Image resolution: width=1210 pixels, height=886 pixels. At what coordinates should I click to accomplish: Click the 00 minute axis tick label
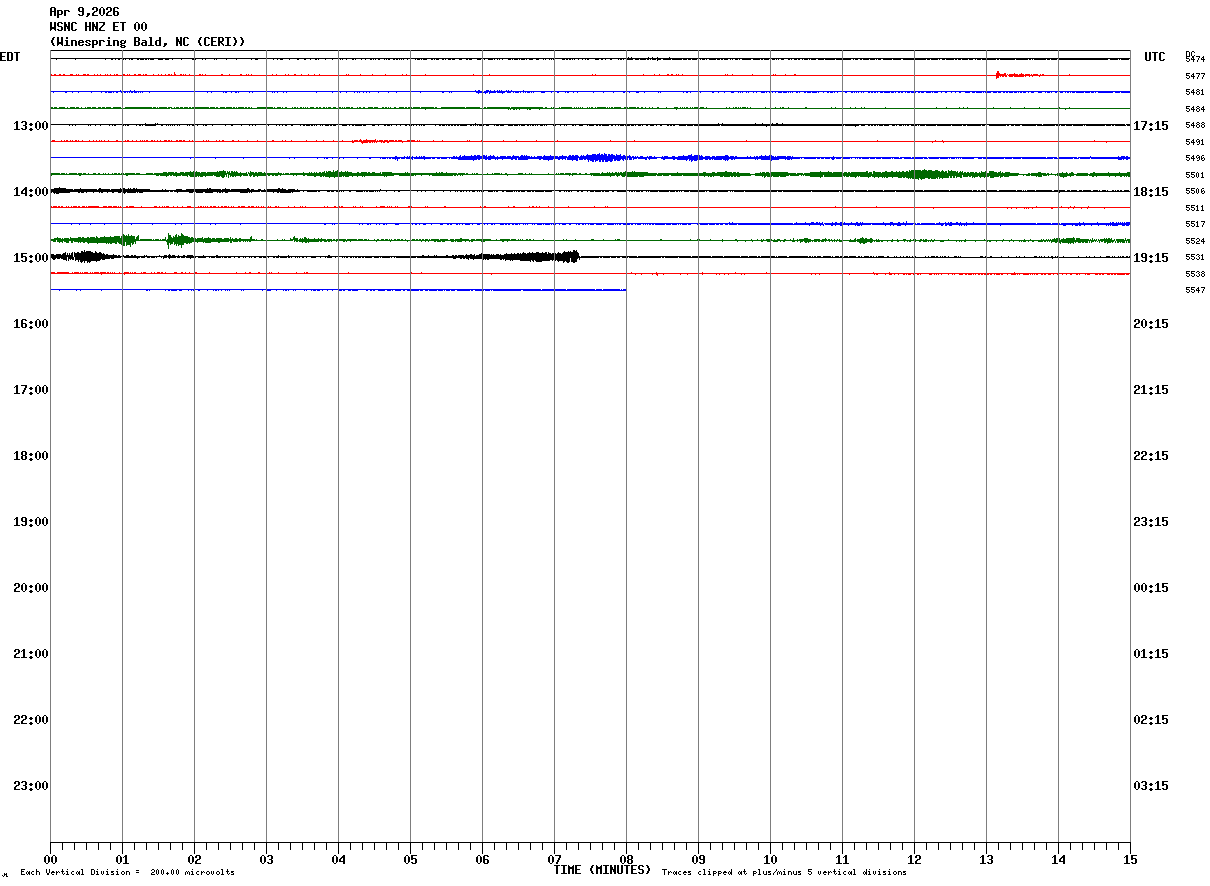(x=51, y=859)
